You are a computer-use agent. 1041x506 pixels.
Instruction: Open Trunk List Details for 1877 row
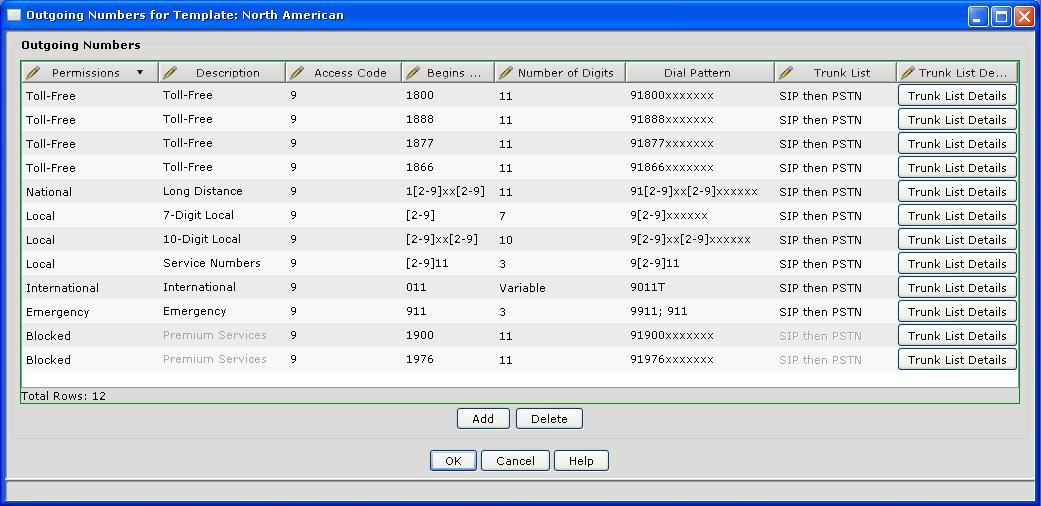pyautogui.click(x=957, y=143)
